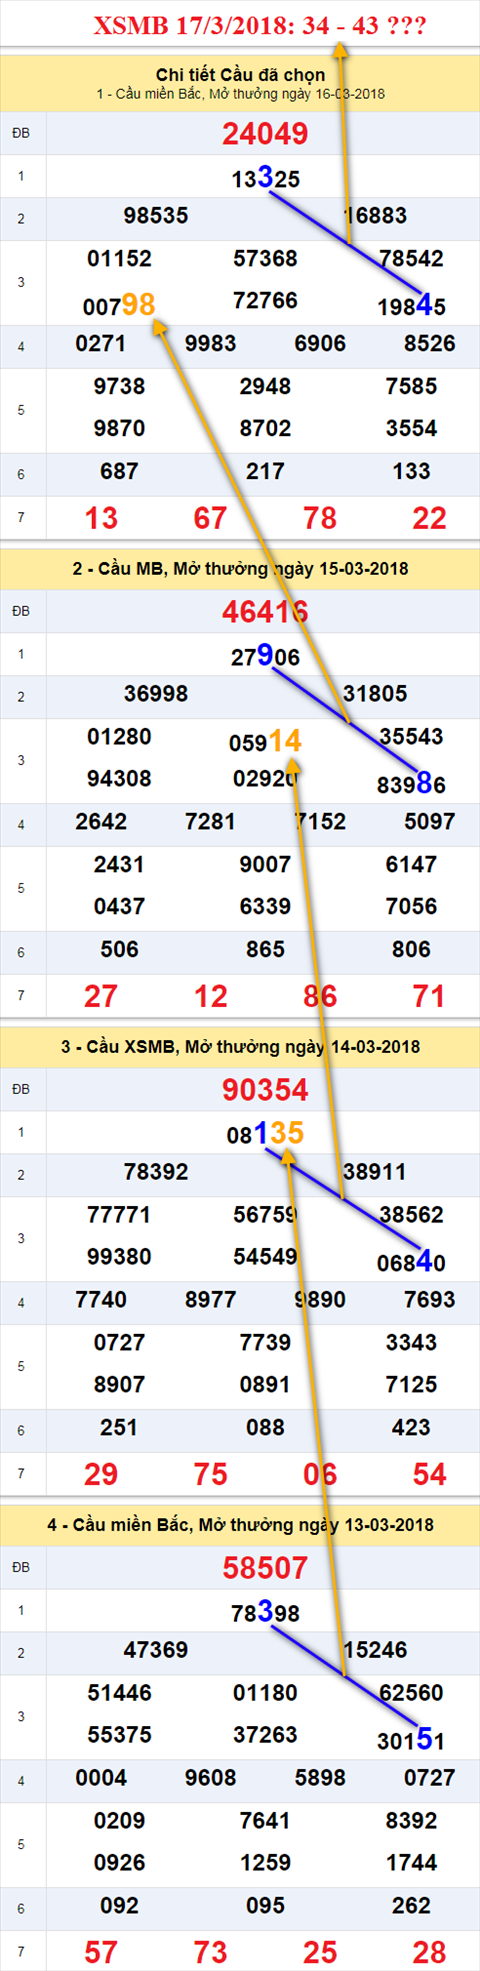Click third prize number 72766
Screen dimensions: 480x1971
265,300
